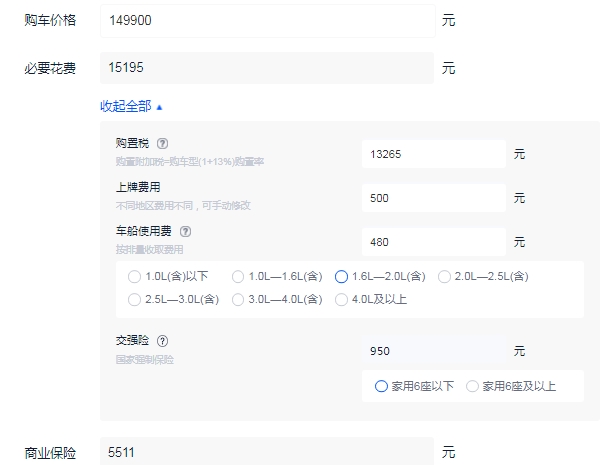Click the 购置税 help question icon
The height and width of the screenshot is (465, 600).
162,144
